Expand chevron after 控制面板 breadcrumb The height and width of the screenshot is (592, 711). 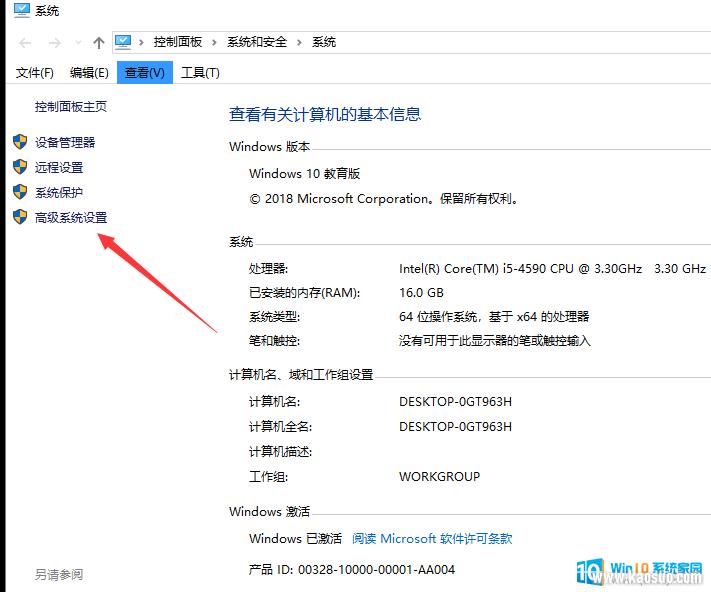click(214, 43)
